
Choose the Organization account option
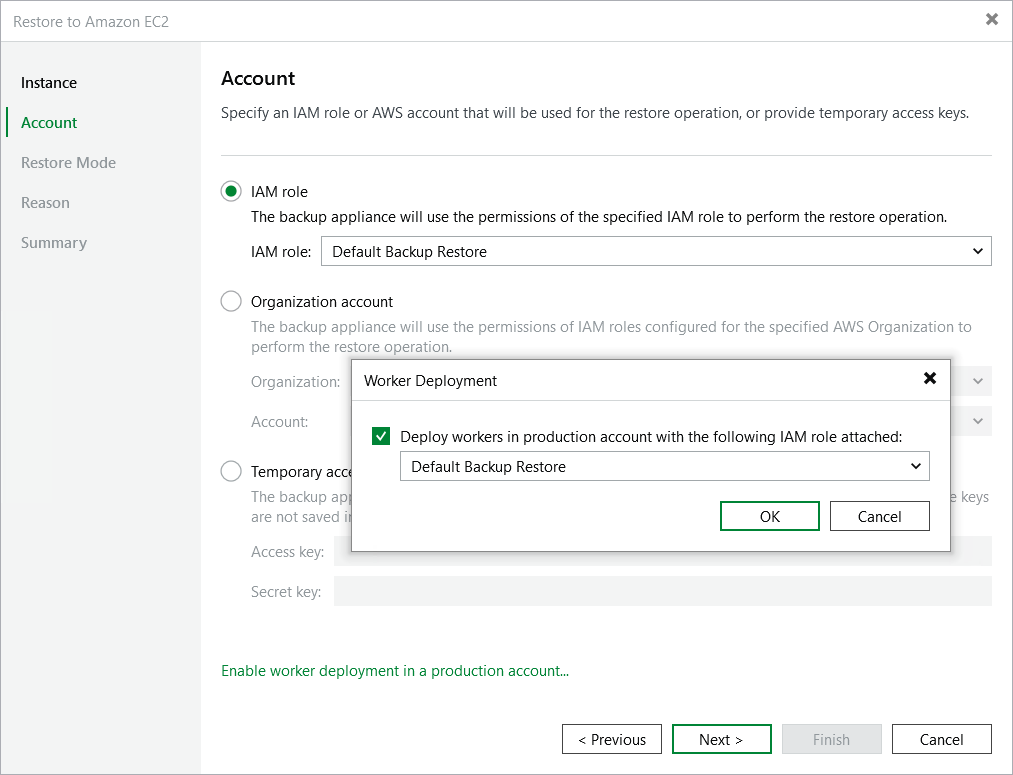(x=231, y=301)
